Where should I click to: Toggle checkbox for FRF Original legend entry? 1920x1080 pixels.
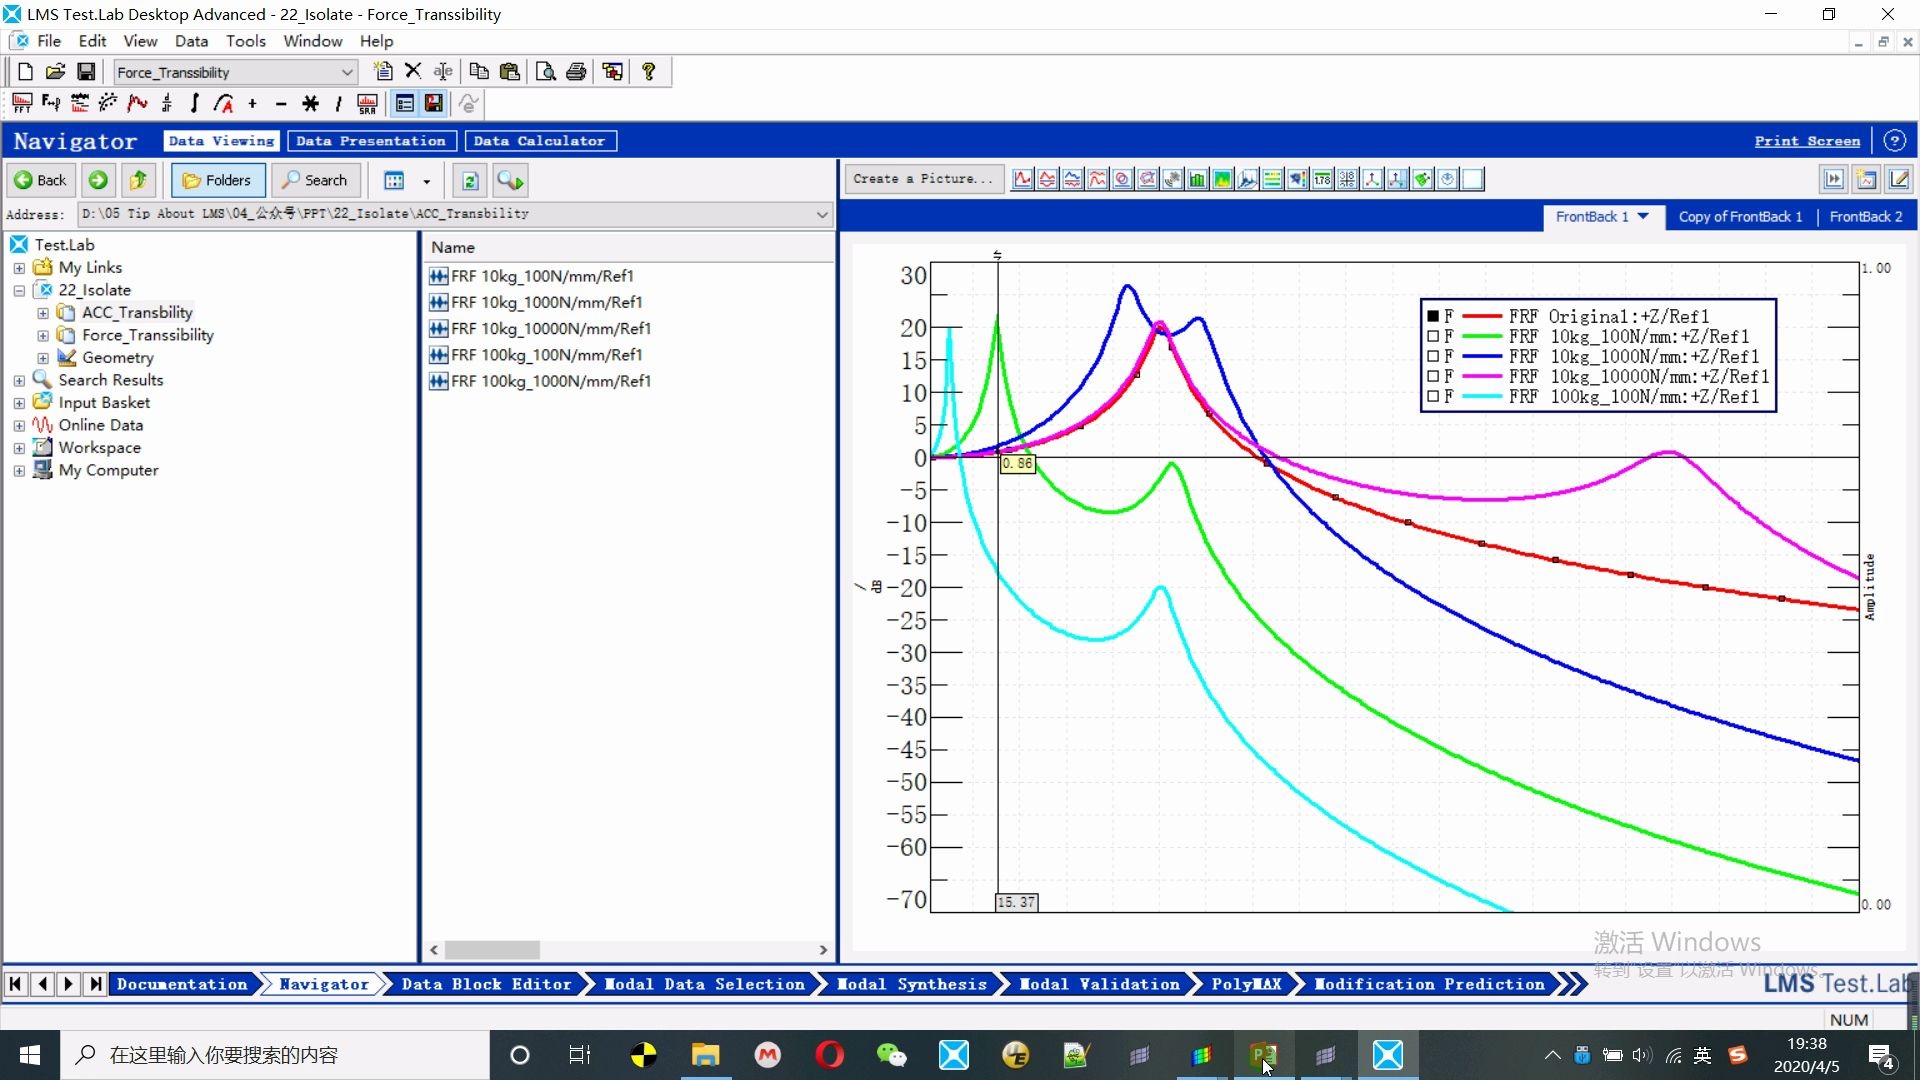coord(1433,316)
